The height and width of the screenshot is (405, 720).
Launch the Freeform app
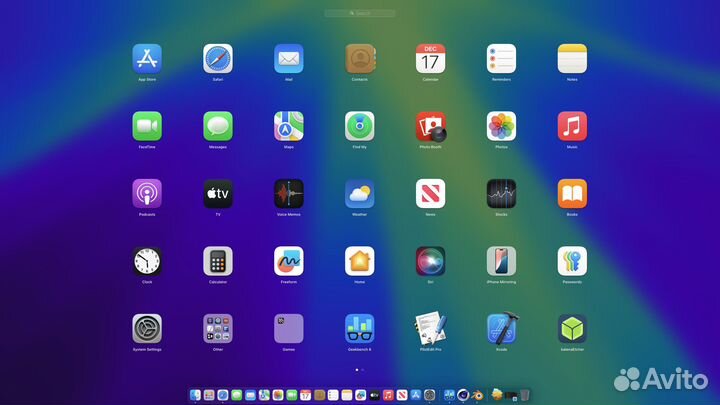click(289, 261)
